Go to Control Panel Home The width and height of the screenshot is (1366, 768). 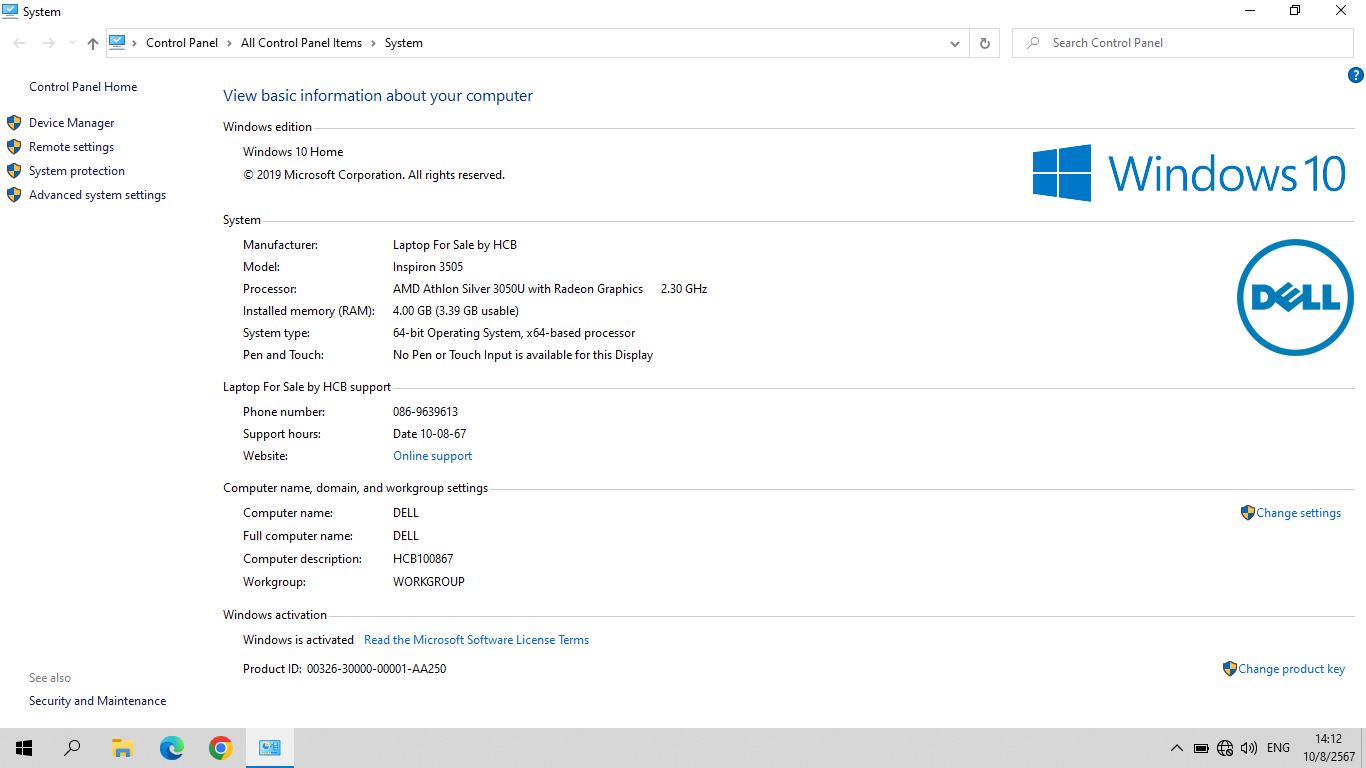(83, 87)
